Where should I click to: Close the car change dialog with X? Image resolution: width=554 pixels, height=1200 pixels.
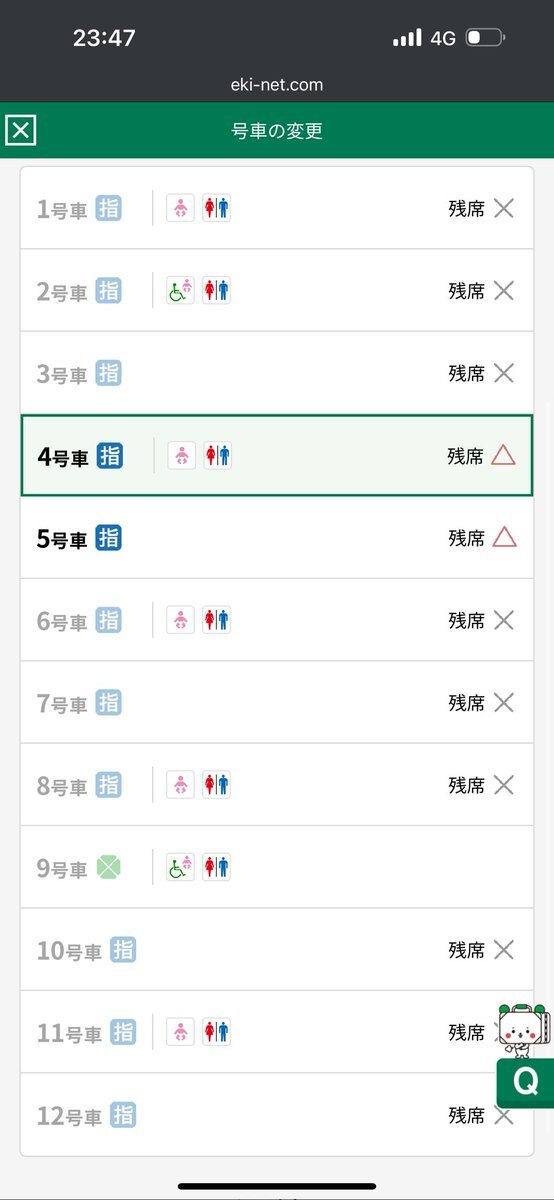21,130
